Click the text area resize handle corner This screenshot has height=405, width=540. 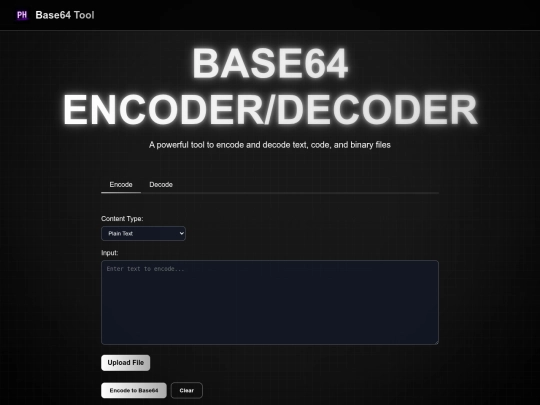click(x=436, y=342)
